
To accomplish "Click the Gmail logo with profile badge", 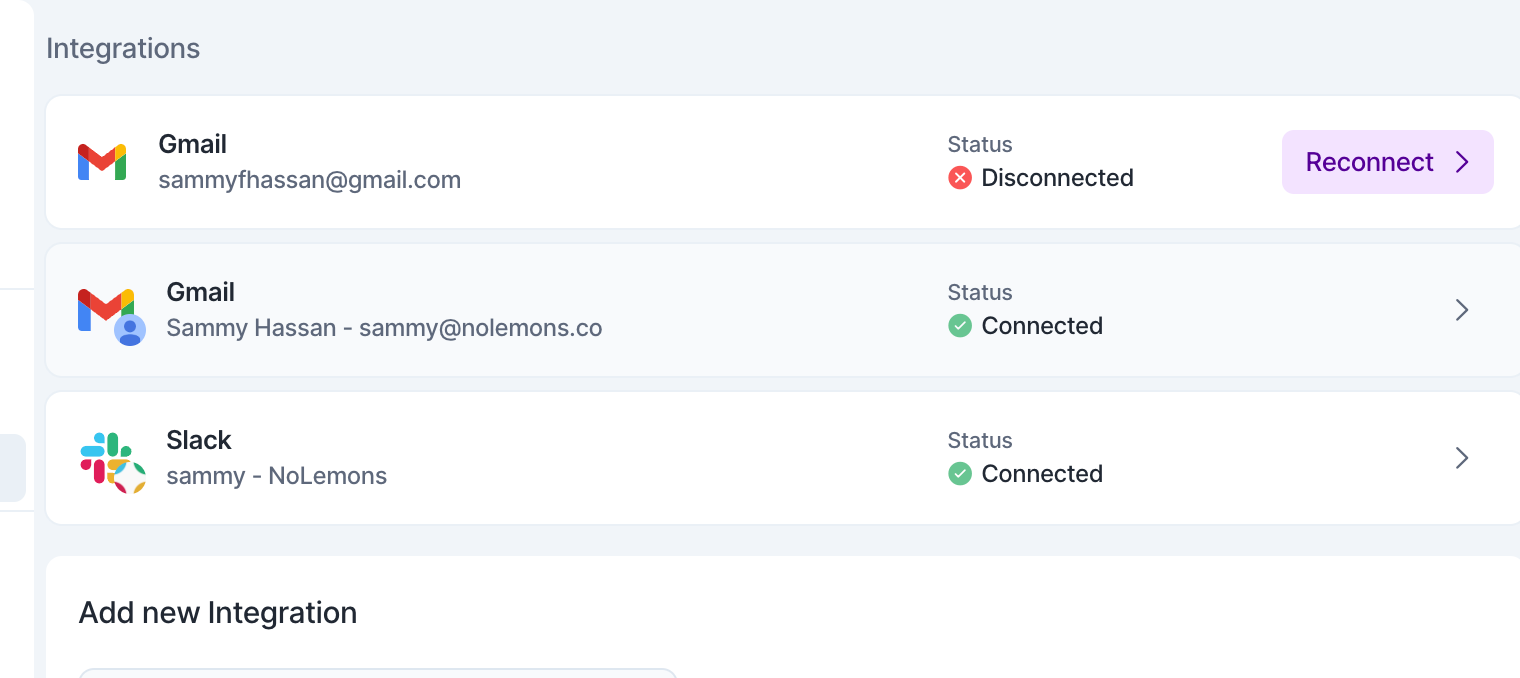I will click(111, 315).
